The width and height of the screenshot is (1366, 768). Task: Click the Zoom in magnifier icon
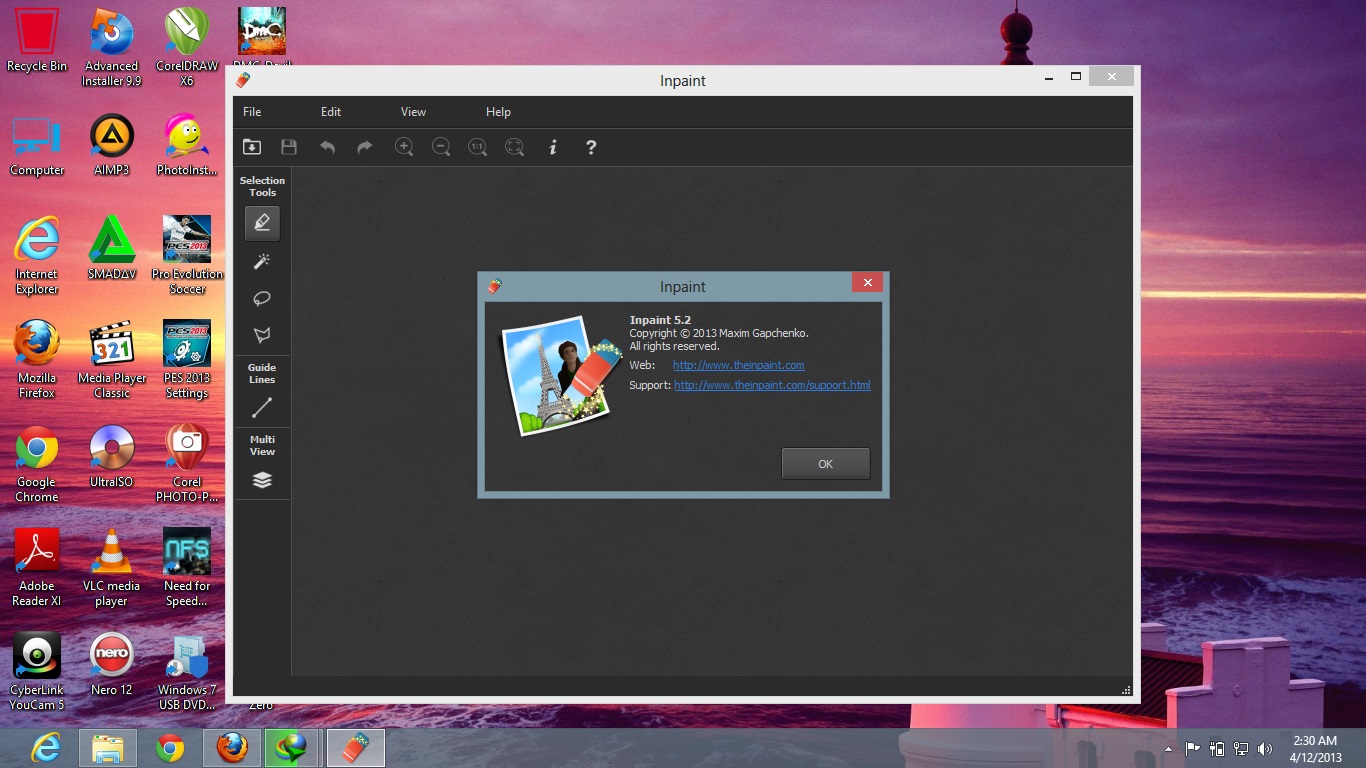coord(404,147)
